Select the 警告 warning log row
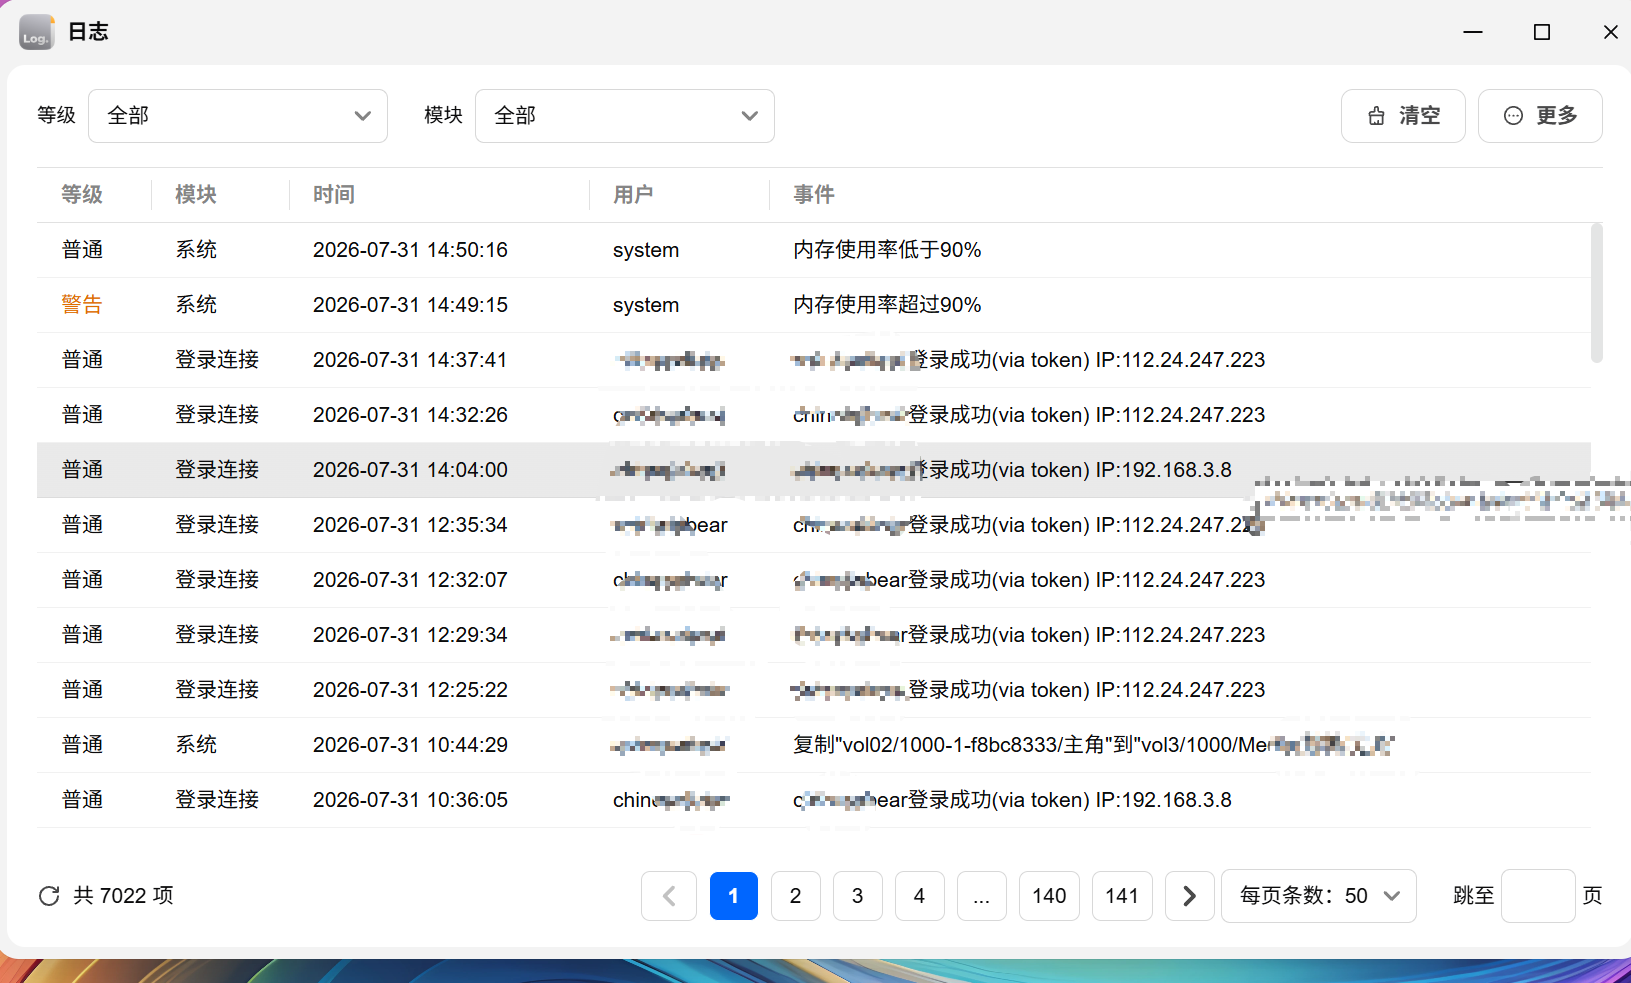Screen dimensions: 1631x983 [814, 305]
